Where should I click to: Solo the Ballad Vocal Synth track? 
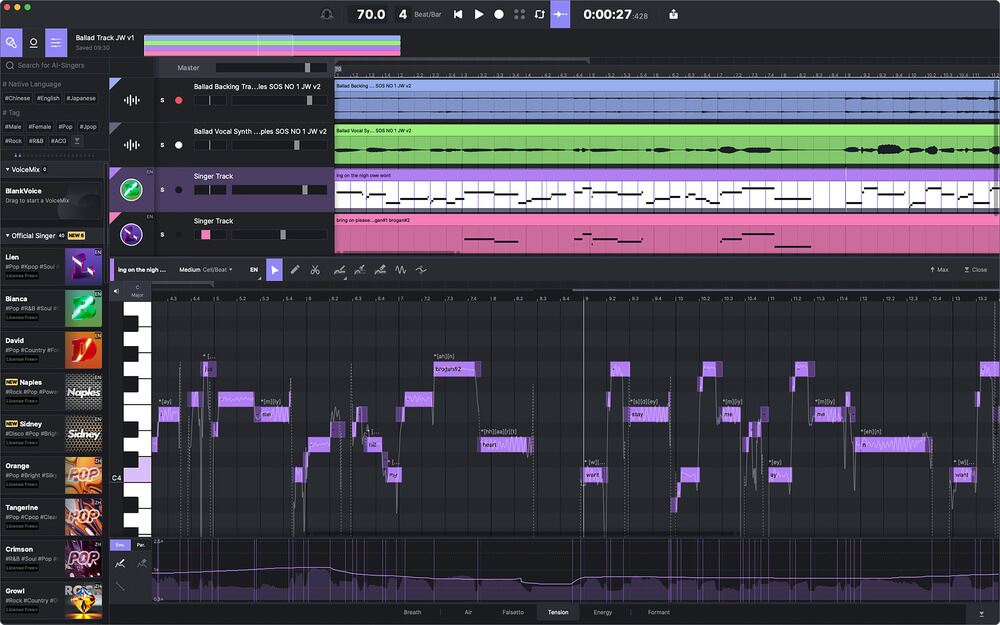tap(161, 144)
